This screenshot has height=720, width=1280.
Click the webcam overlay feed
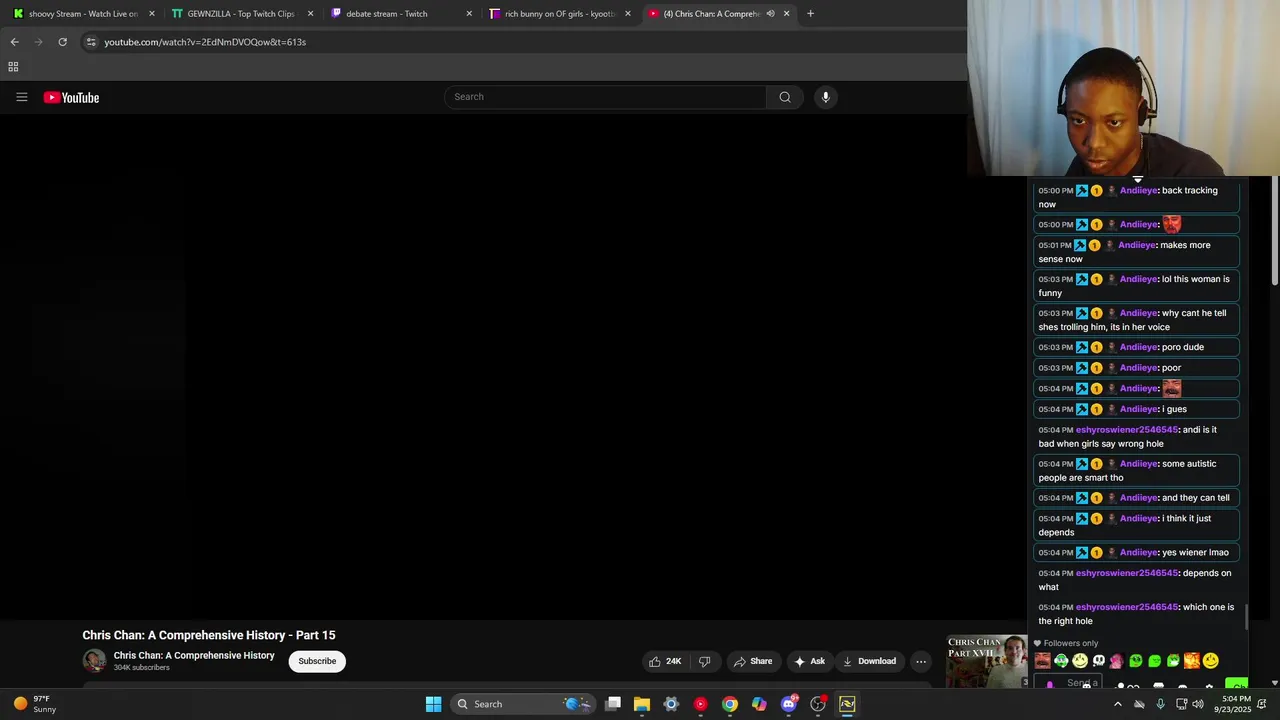[x=1123, y=88]
